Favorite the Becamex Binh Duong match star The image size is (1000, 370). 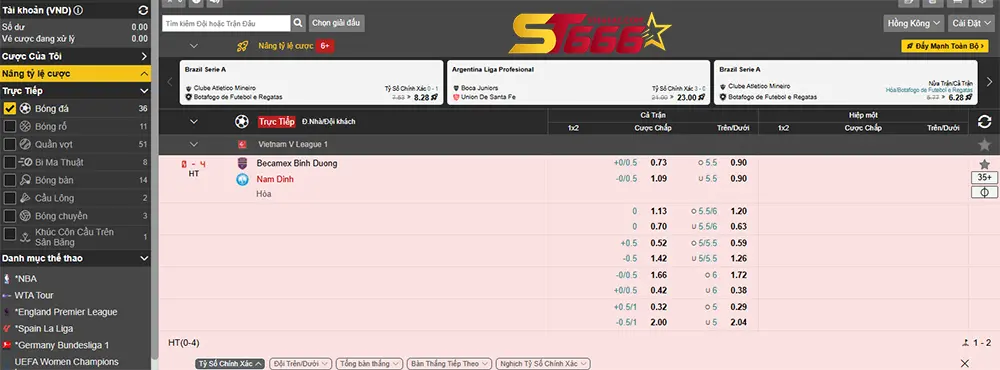tap(984, 164)
